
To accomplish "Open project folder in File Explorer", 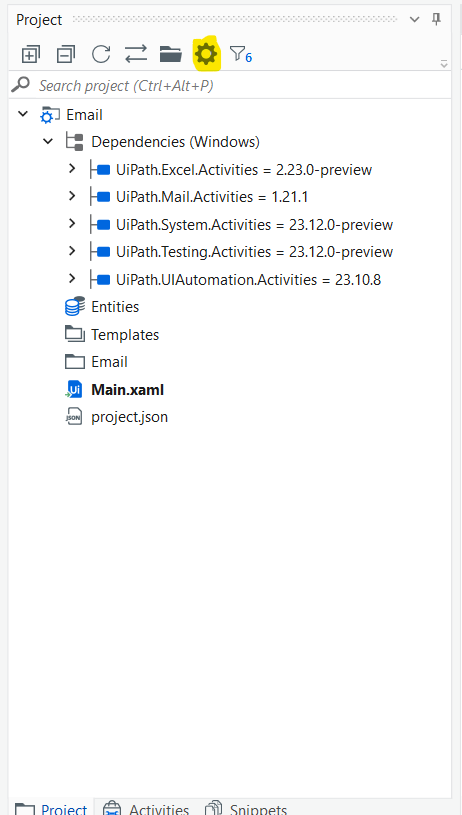I will pos(170,54).
